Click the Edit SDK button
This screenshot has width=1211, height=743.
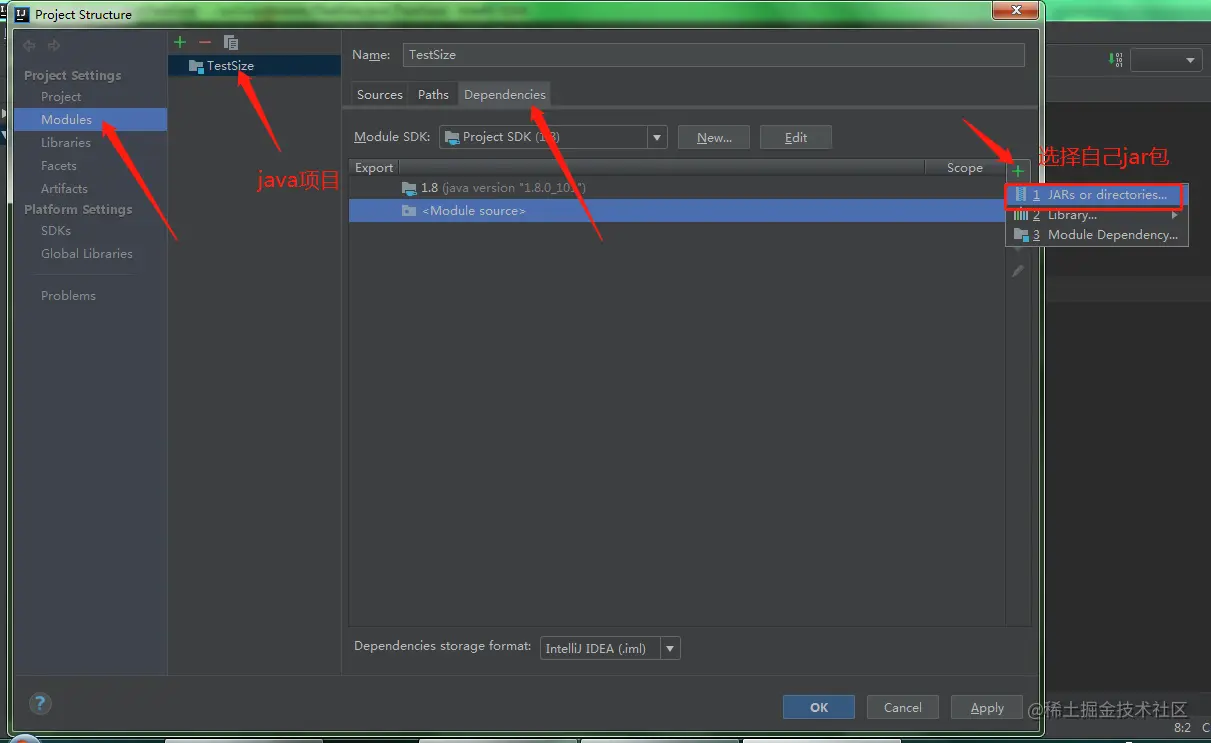(796, 137)
